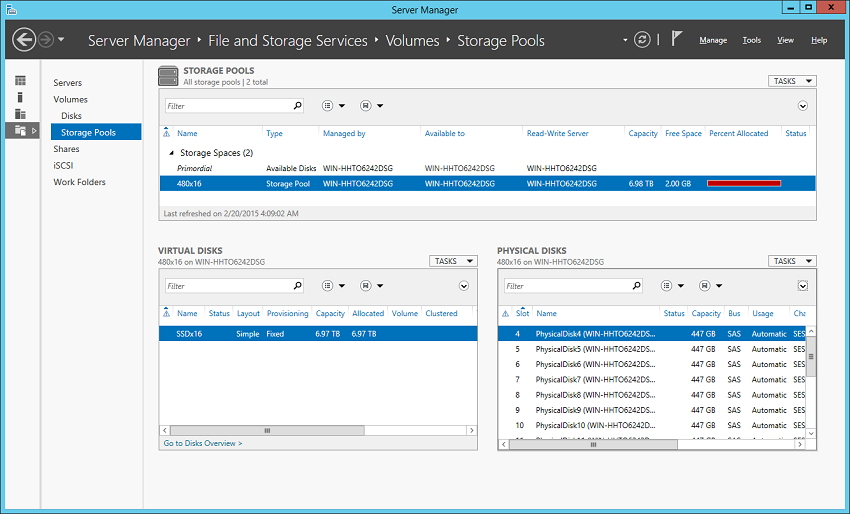Screen dimensions: 850x514
Task: Open the Tools menu
Action: click(x=752, y=40)
